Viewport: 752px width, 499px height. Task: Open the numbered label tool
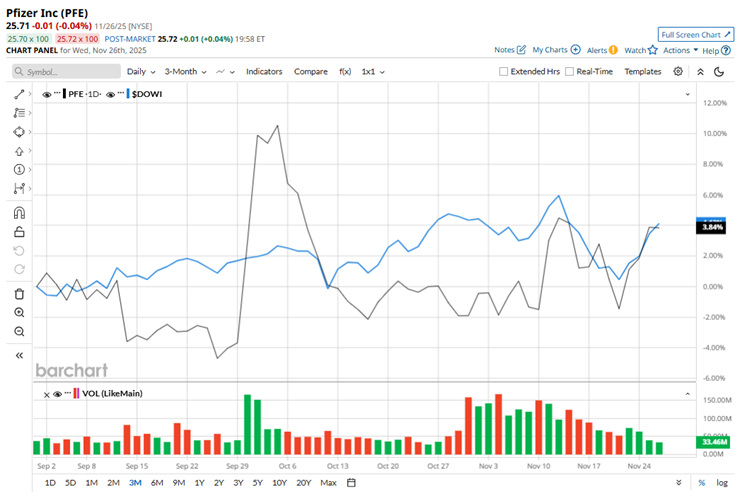19,169
